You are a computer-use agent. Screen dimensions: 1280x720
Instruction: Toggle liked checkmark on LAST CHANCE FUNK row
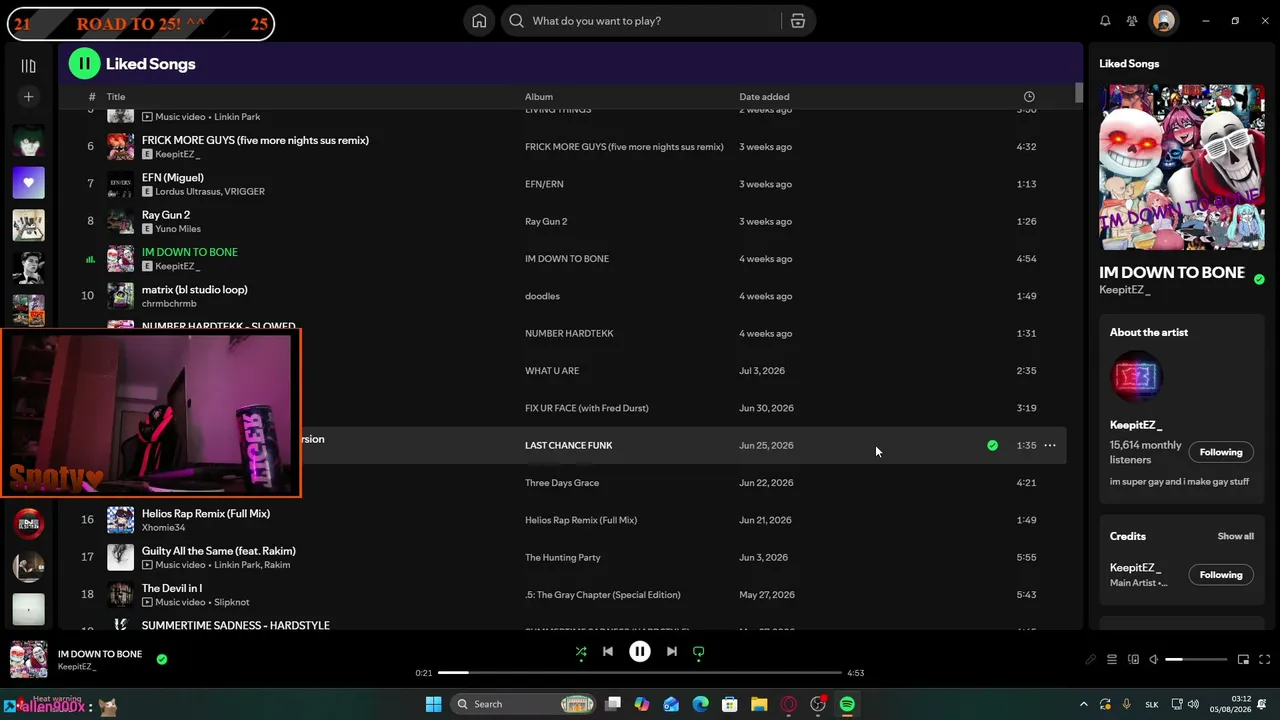(992, 446)
